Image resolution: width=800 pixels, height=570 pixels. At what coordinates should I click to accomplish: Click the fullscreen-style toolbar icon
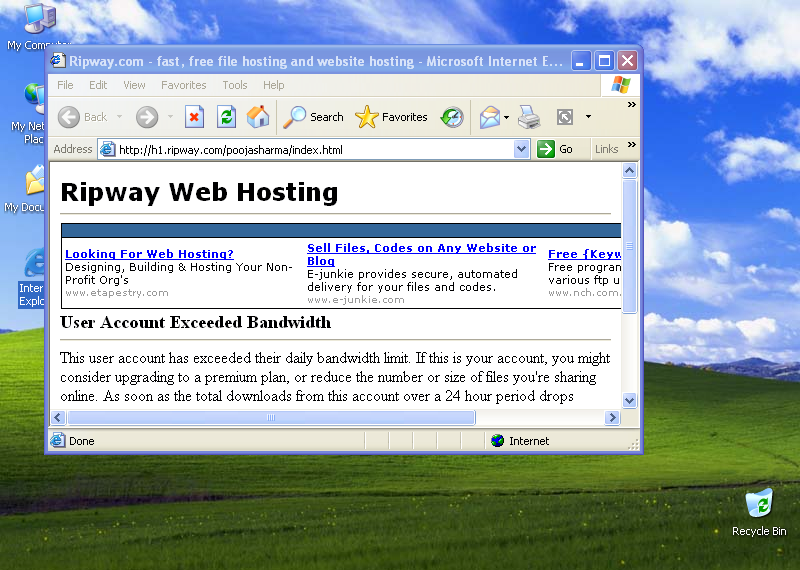(565, 117)
